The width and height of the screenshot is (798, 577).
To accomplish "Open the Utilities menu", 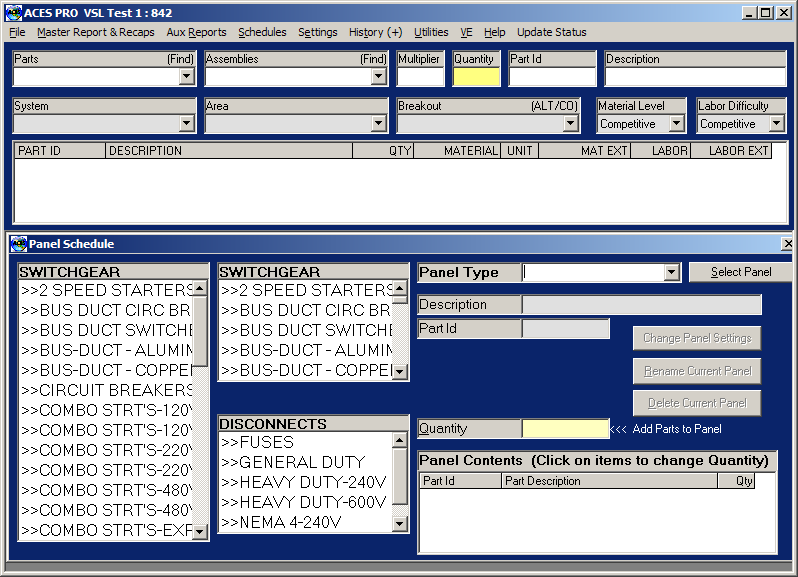I will pyautogui.click(x=431, y=32).
